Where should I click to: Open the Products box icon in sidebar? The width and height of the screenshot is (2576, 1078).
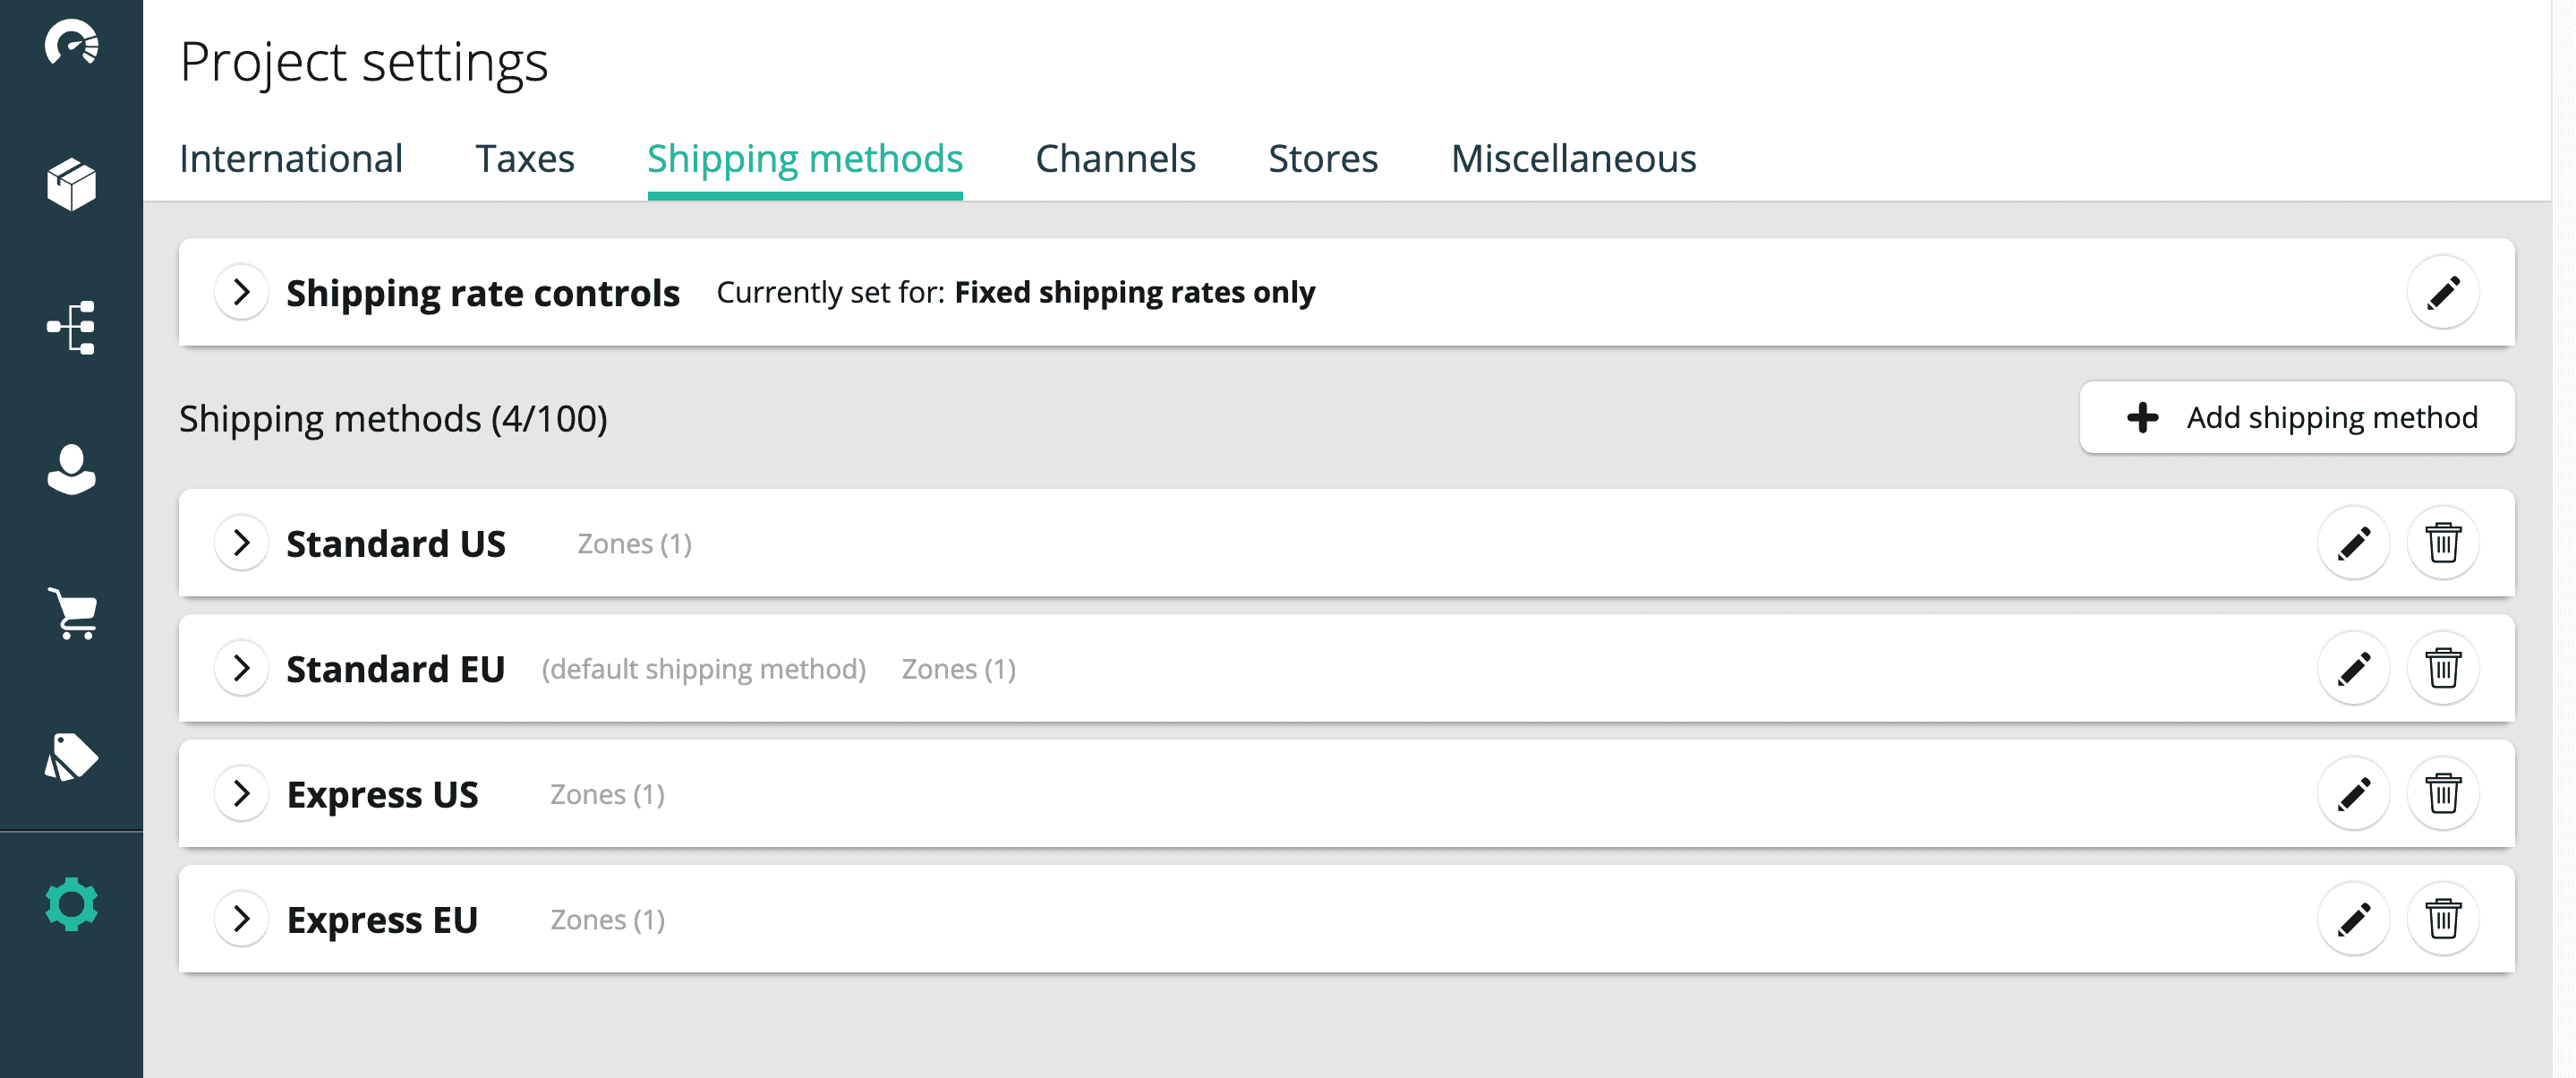[71, 185]
